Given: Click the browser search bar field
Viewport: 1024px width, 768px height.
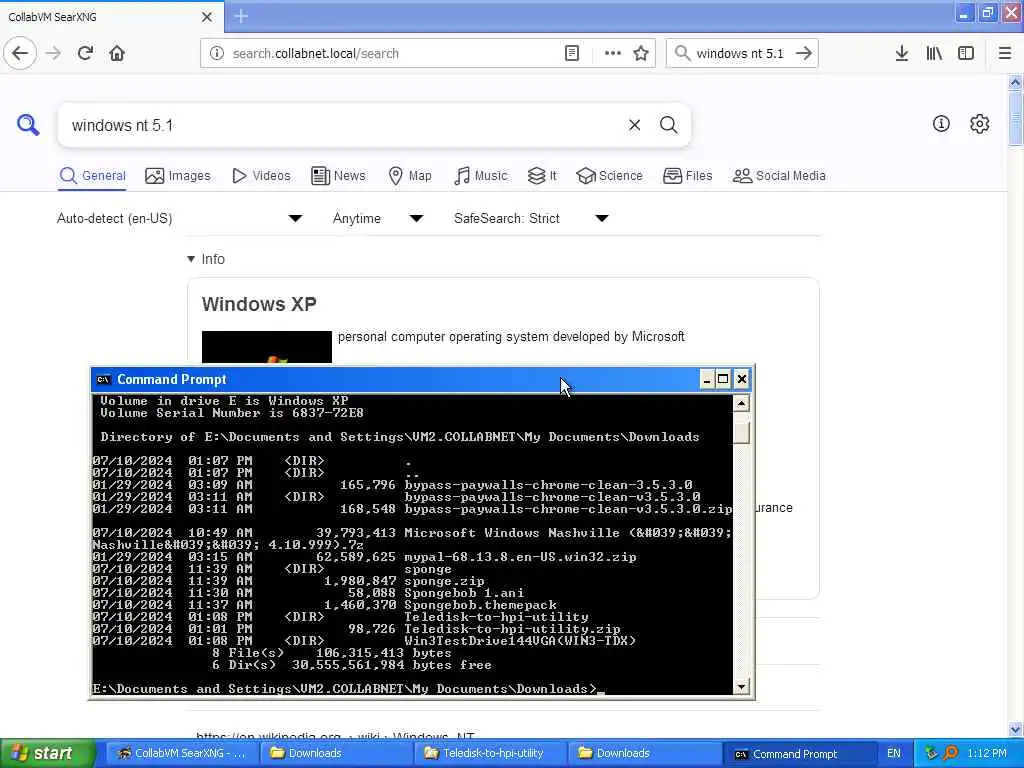Looking at the screenshot, I should 739,54.
